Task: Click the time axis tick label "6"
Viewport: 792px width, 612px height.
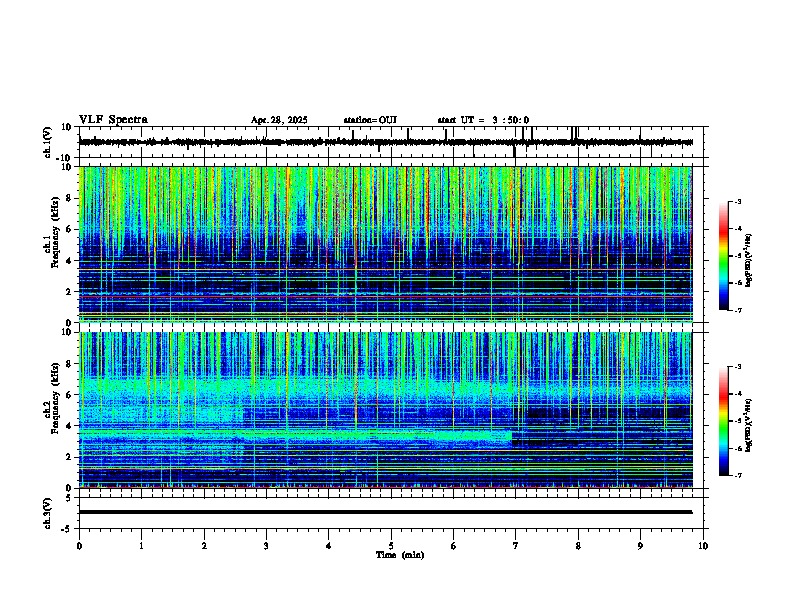Action: coord(454,546)
